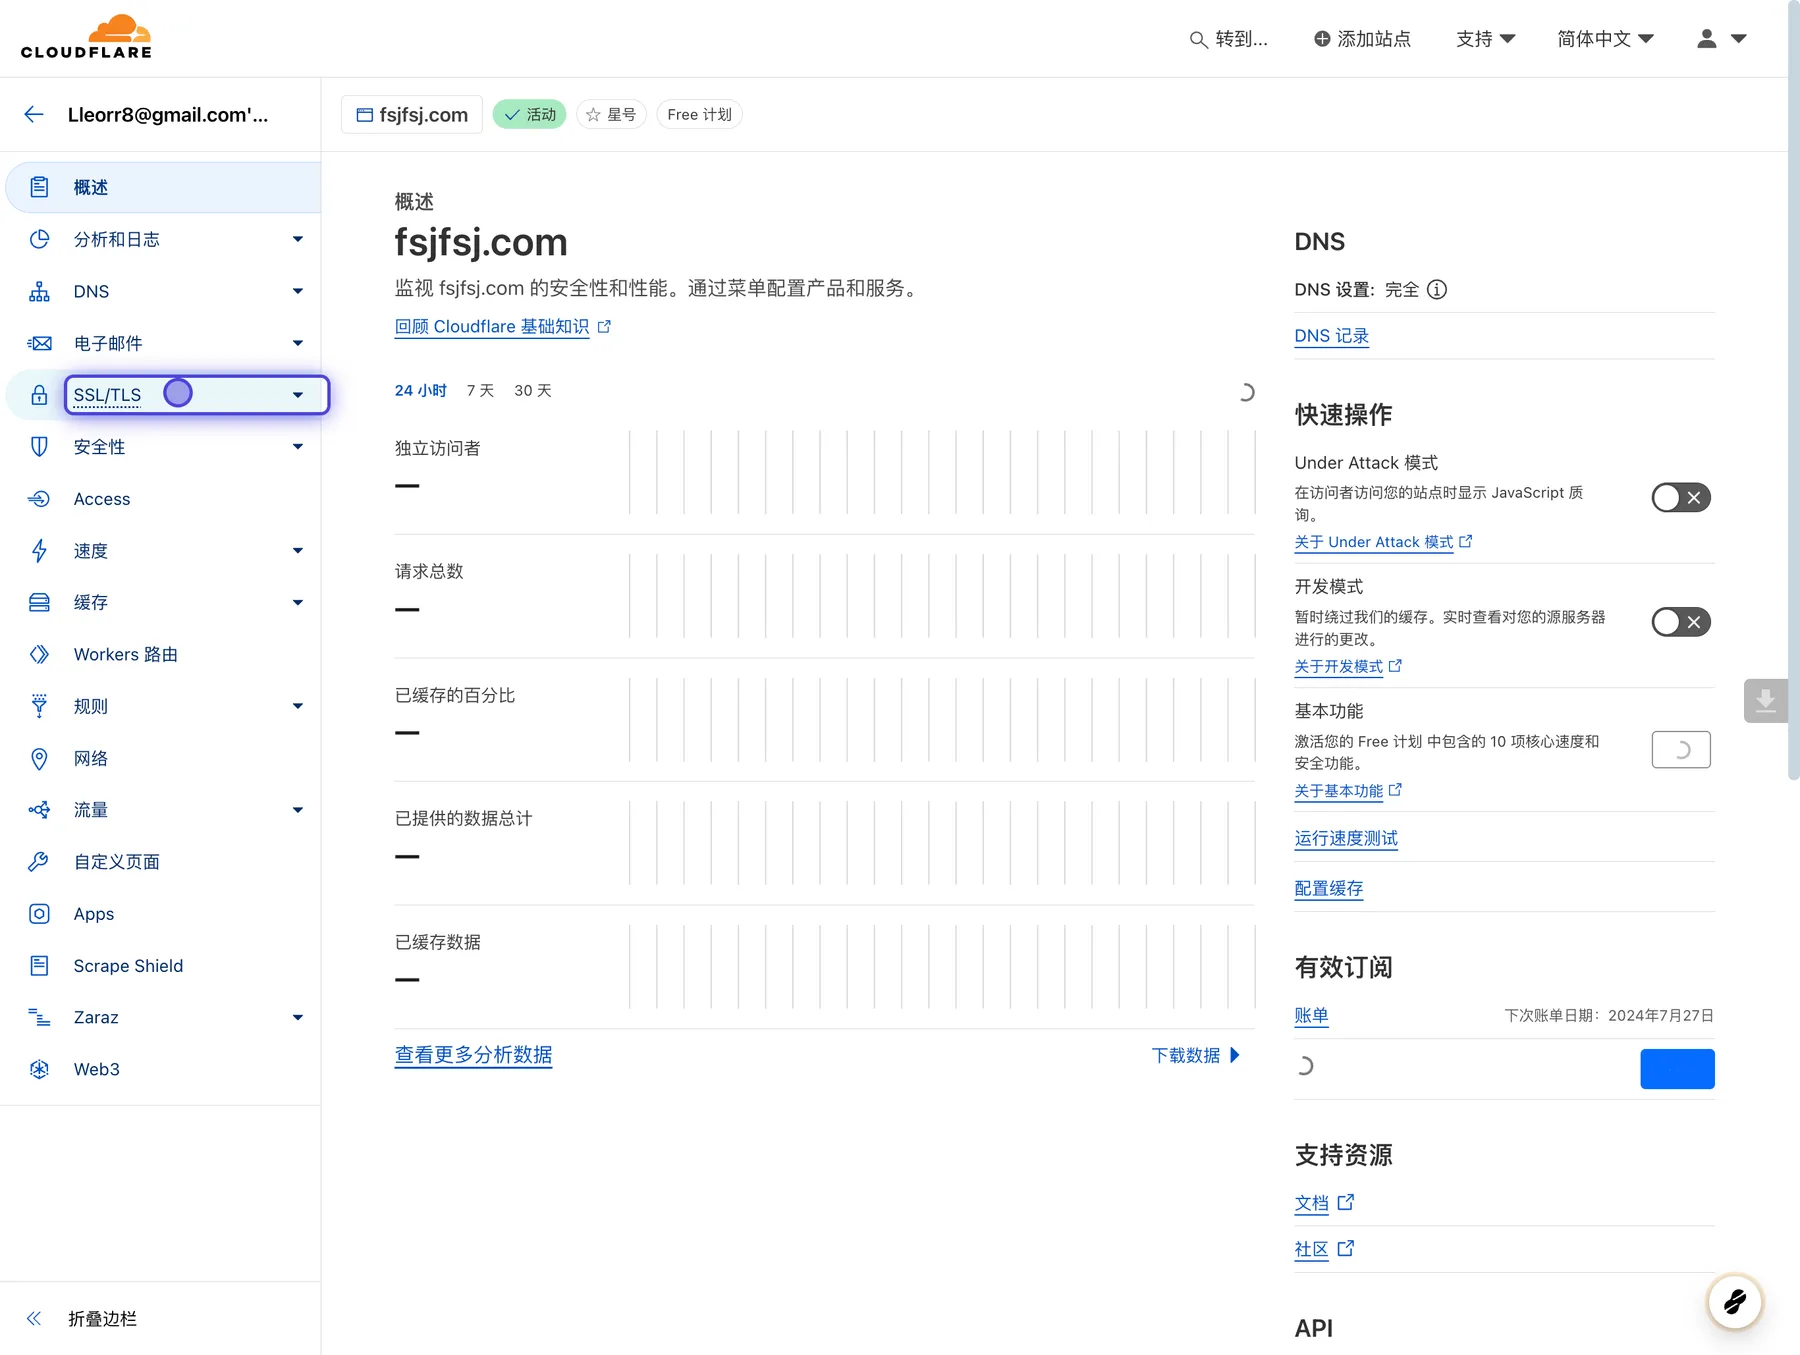This screenshot has height=1355, width=1800.
Task: Click the 添加站点 button
Action: (1362, 39)
